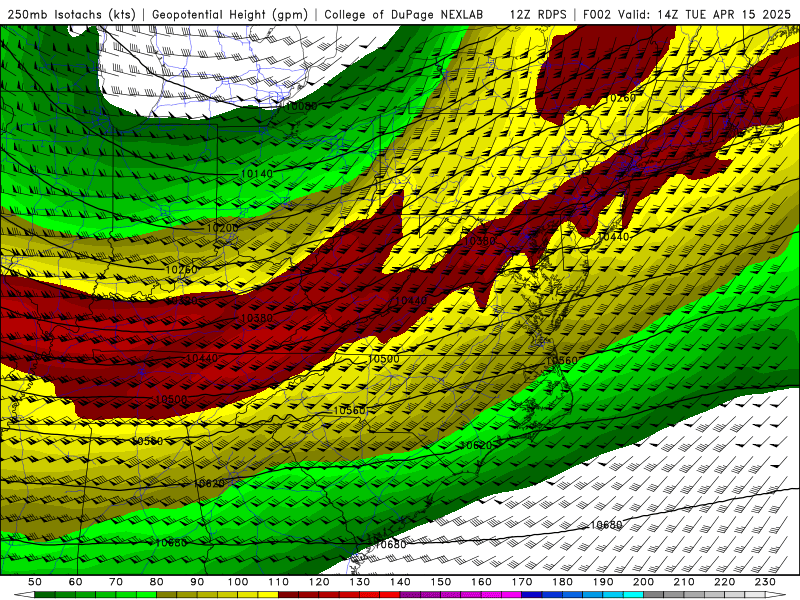Click the 10320 height contour label

click(x=182, y=301)
